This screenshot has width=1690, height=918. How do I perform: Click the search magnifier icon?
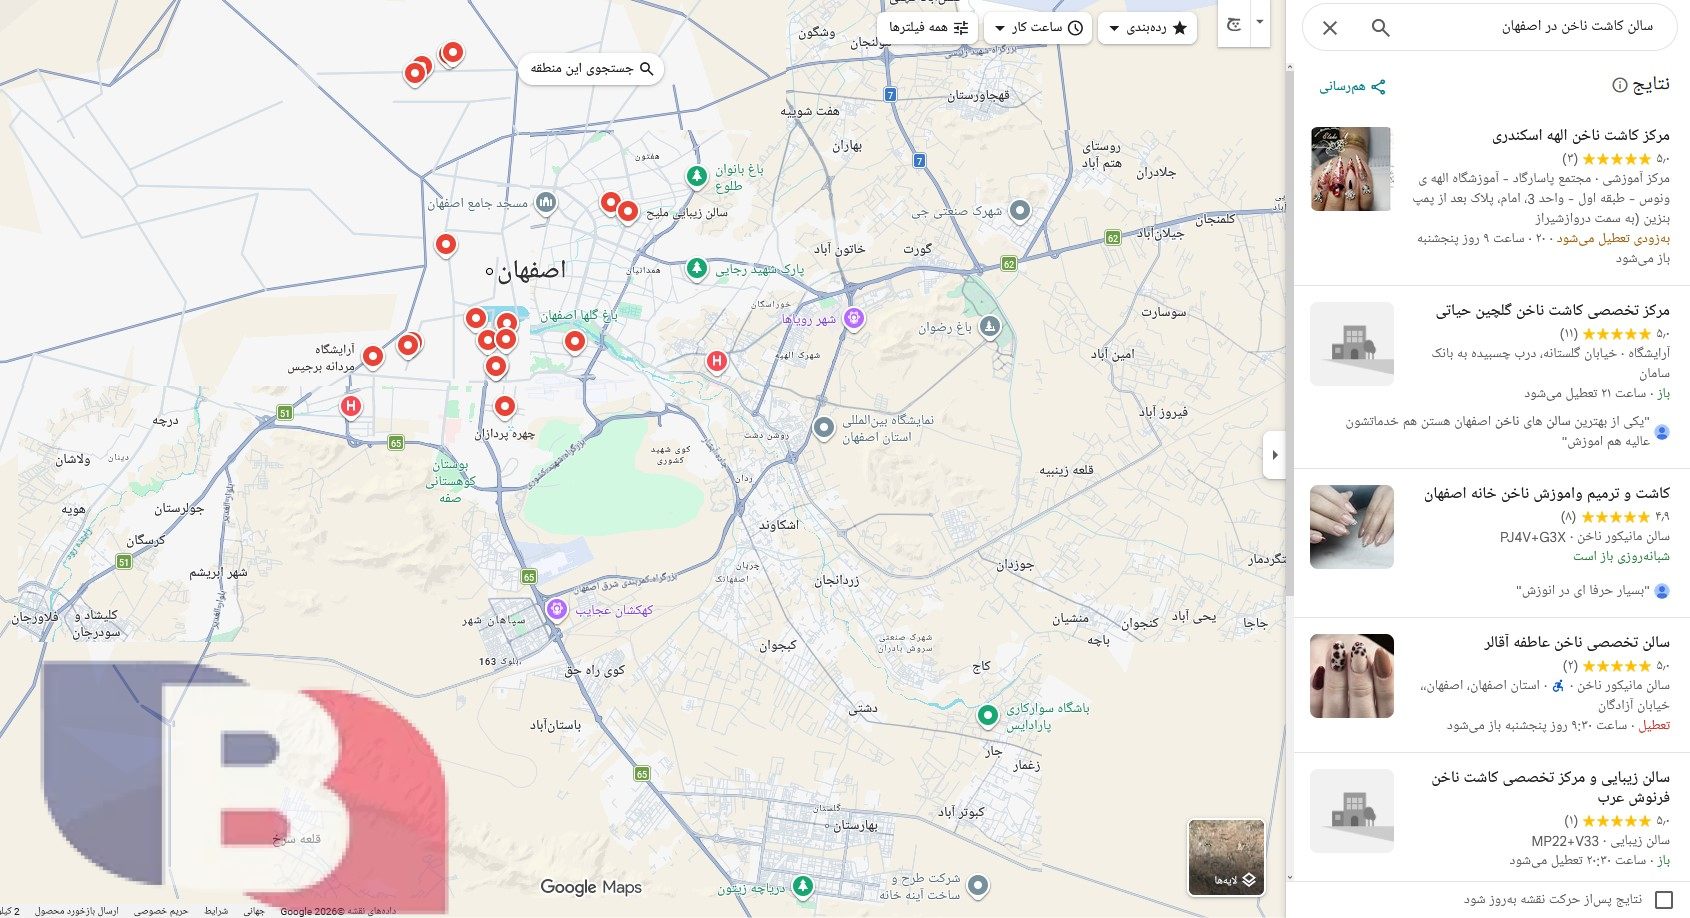pyautogui.click(x=1381, y=28)
